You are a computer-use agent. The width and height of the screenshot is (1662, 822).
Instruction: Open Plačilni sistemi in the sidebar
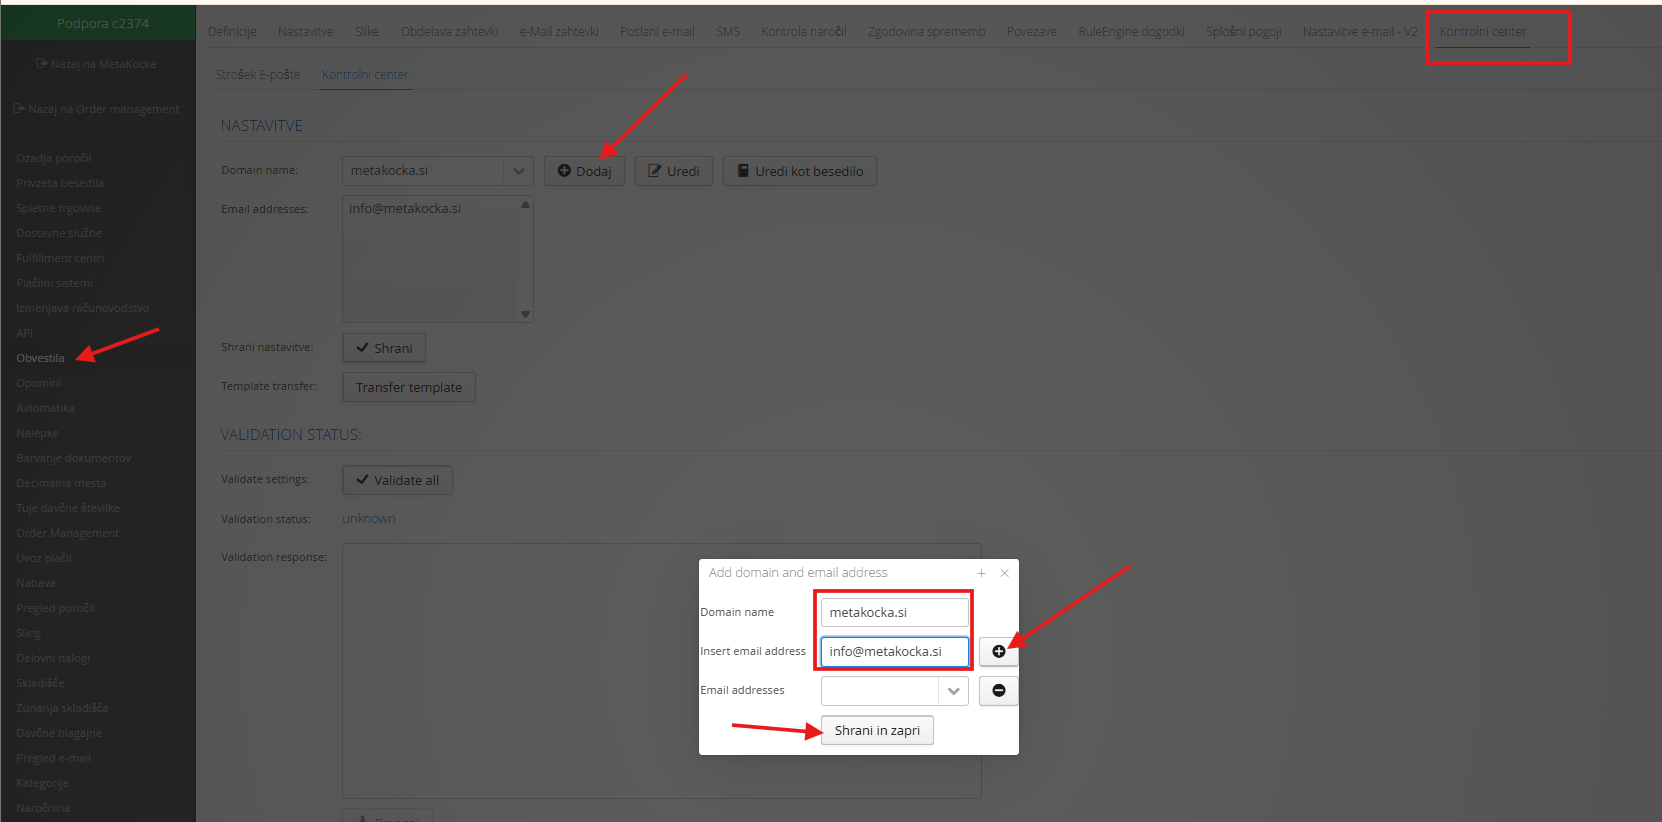coord(54,283)
